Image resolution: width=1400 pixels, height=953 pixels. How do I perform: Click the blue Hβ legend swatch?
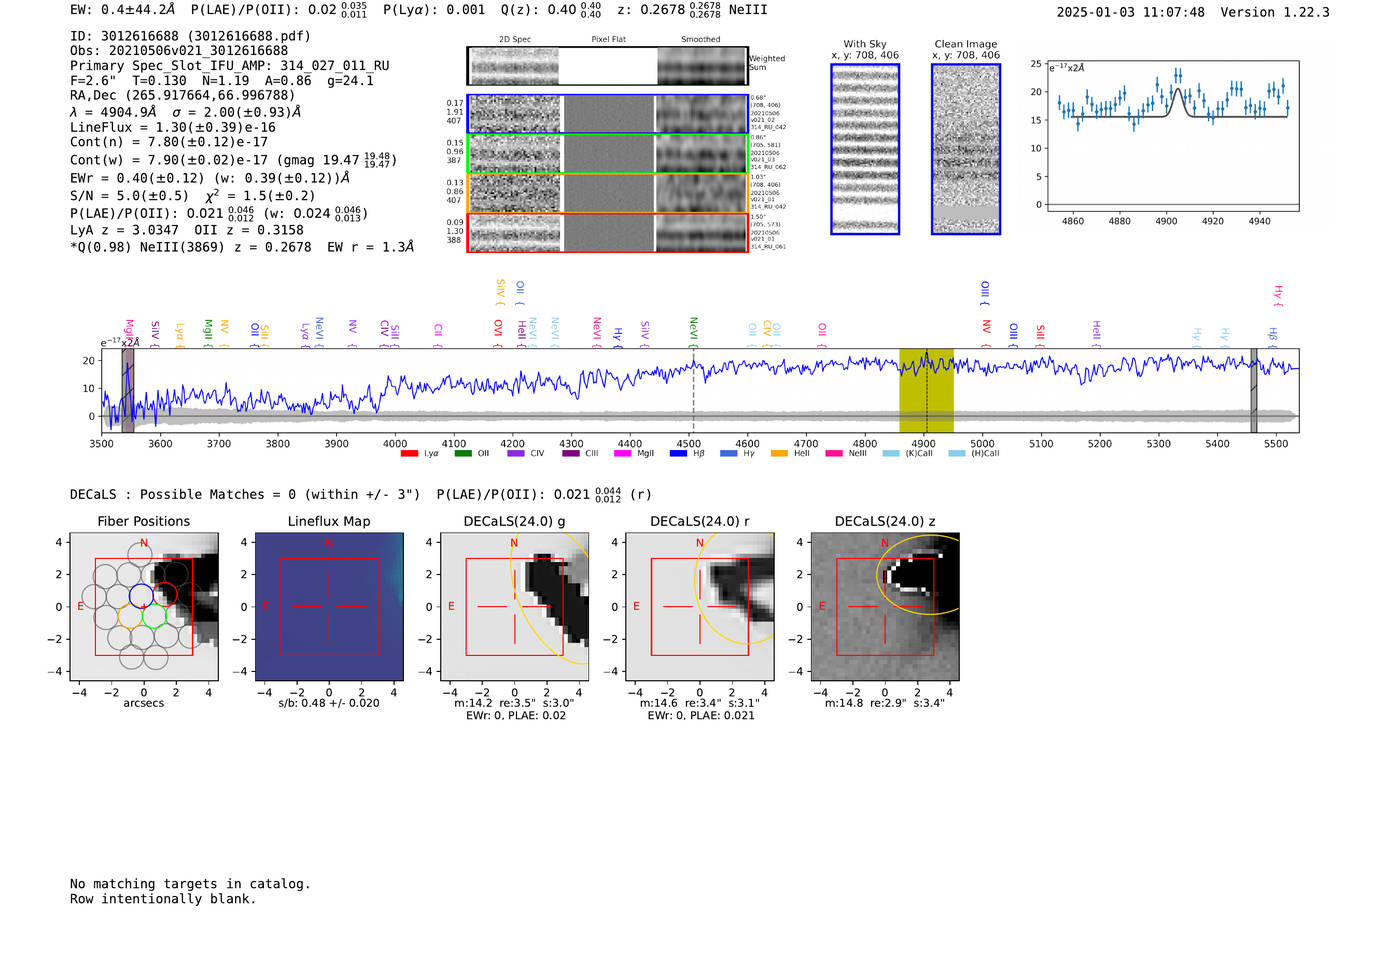[x=678, y=453]
